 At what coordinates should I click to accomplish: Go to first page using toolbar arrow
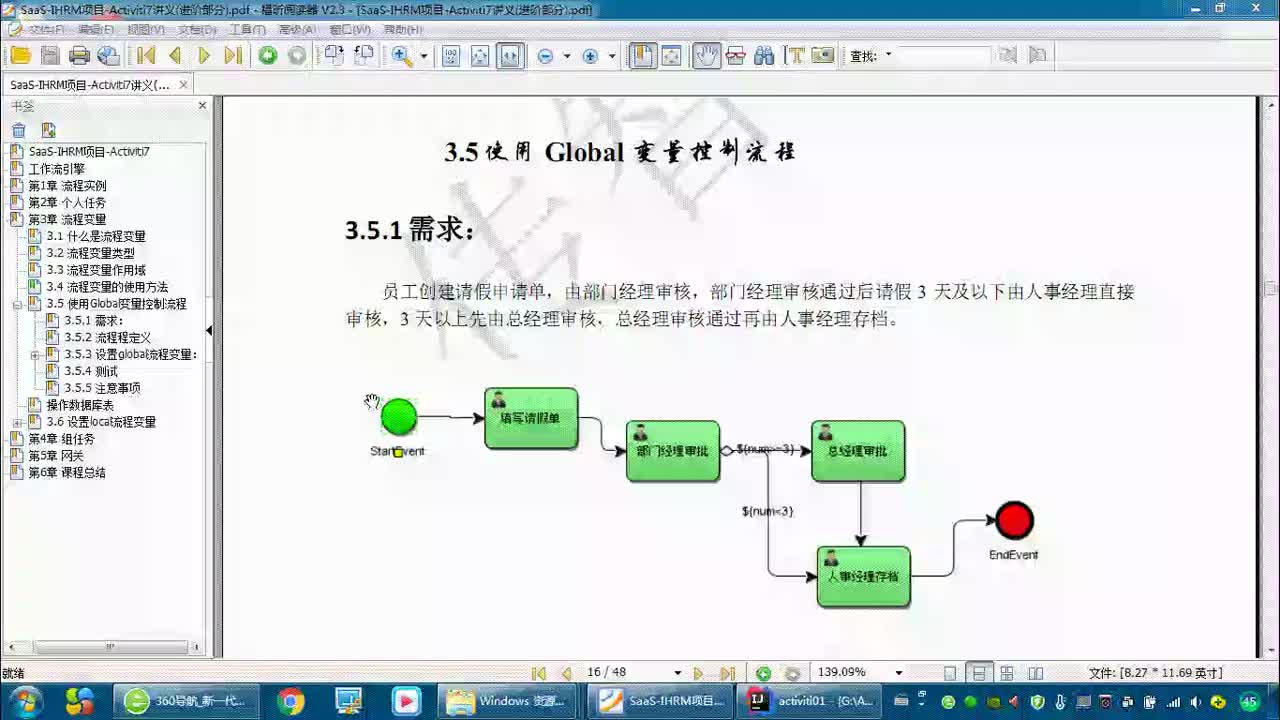(x=146, y=56)
